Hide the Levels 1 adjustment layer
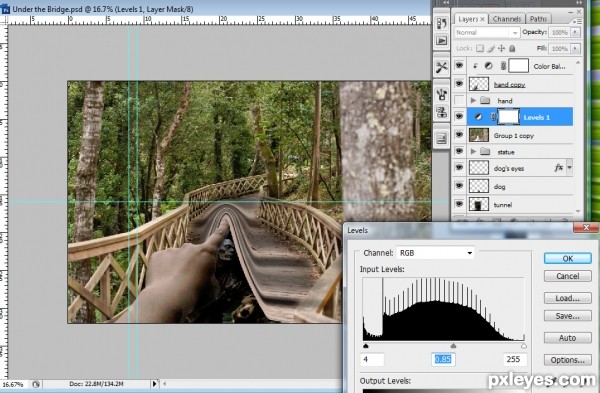The image size is (600, 393). pos(459,117)
